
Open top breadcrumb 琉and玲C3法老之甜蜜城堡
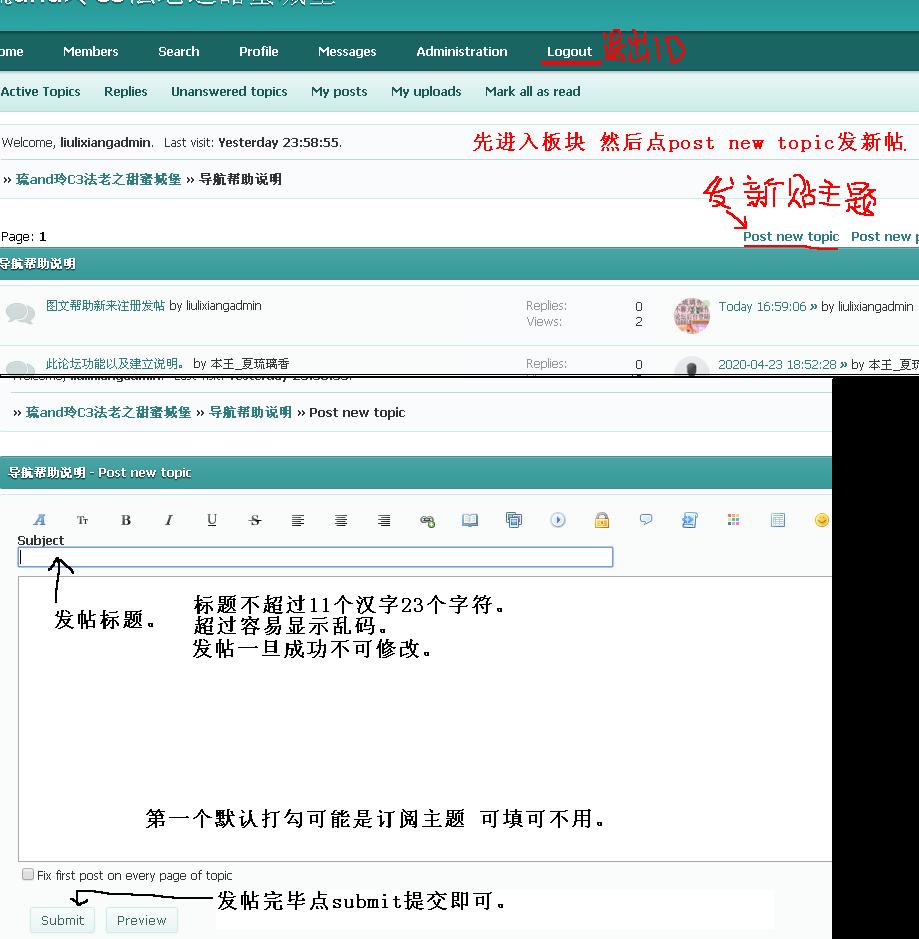[x=98, y=179]
